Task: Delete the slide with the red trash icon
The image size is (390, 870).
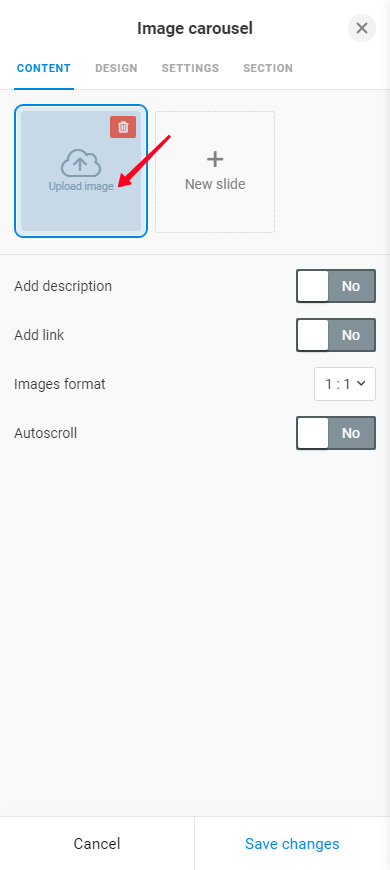Action: click(123, 127)
